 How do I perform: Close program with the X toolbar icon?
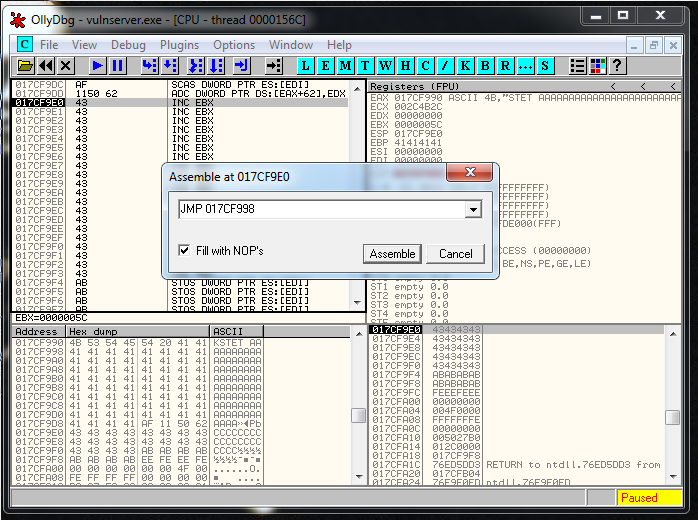point(65,66)
